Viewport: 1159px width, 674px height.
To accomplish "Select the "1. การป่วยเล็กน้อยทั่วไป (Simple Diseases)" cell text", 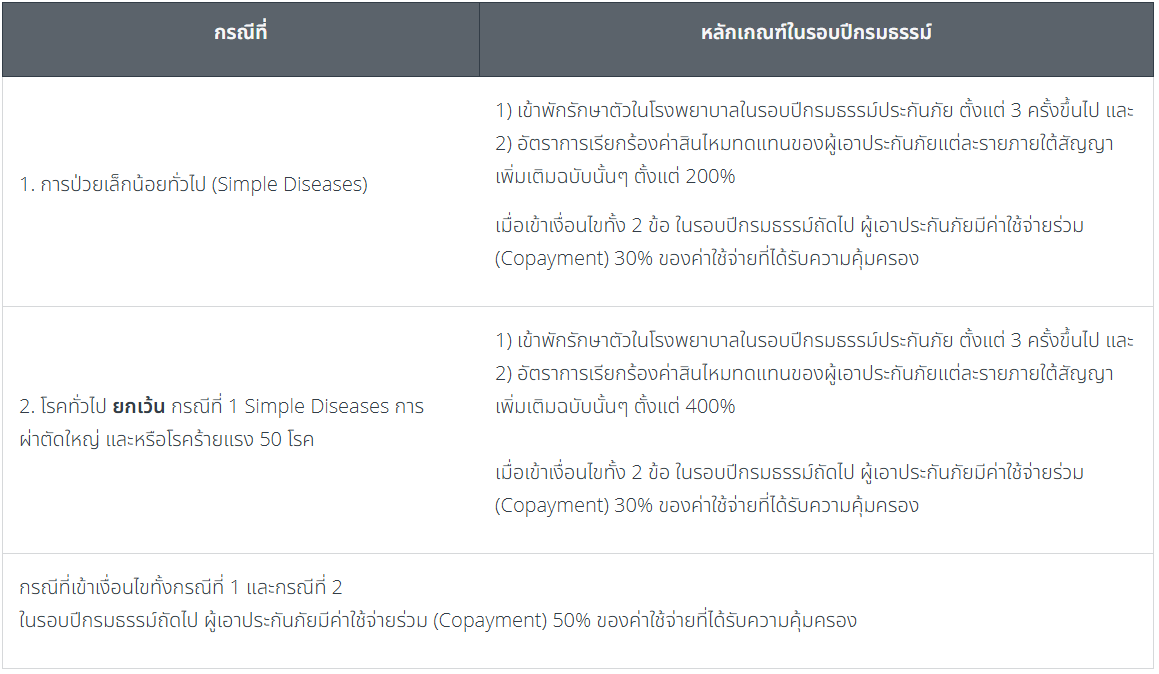I will 193,185.
